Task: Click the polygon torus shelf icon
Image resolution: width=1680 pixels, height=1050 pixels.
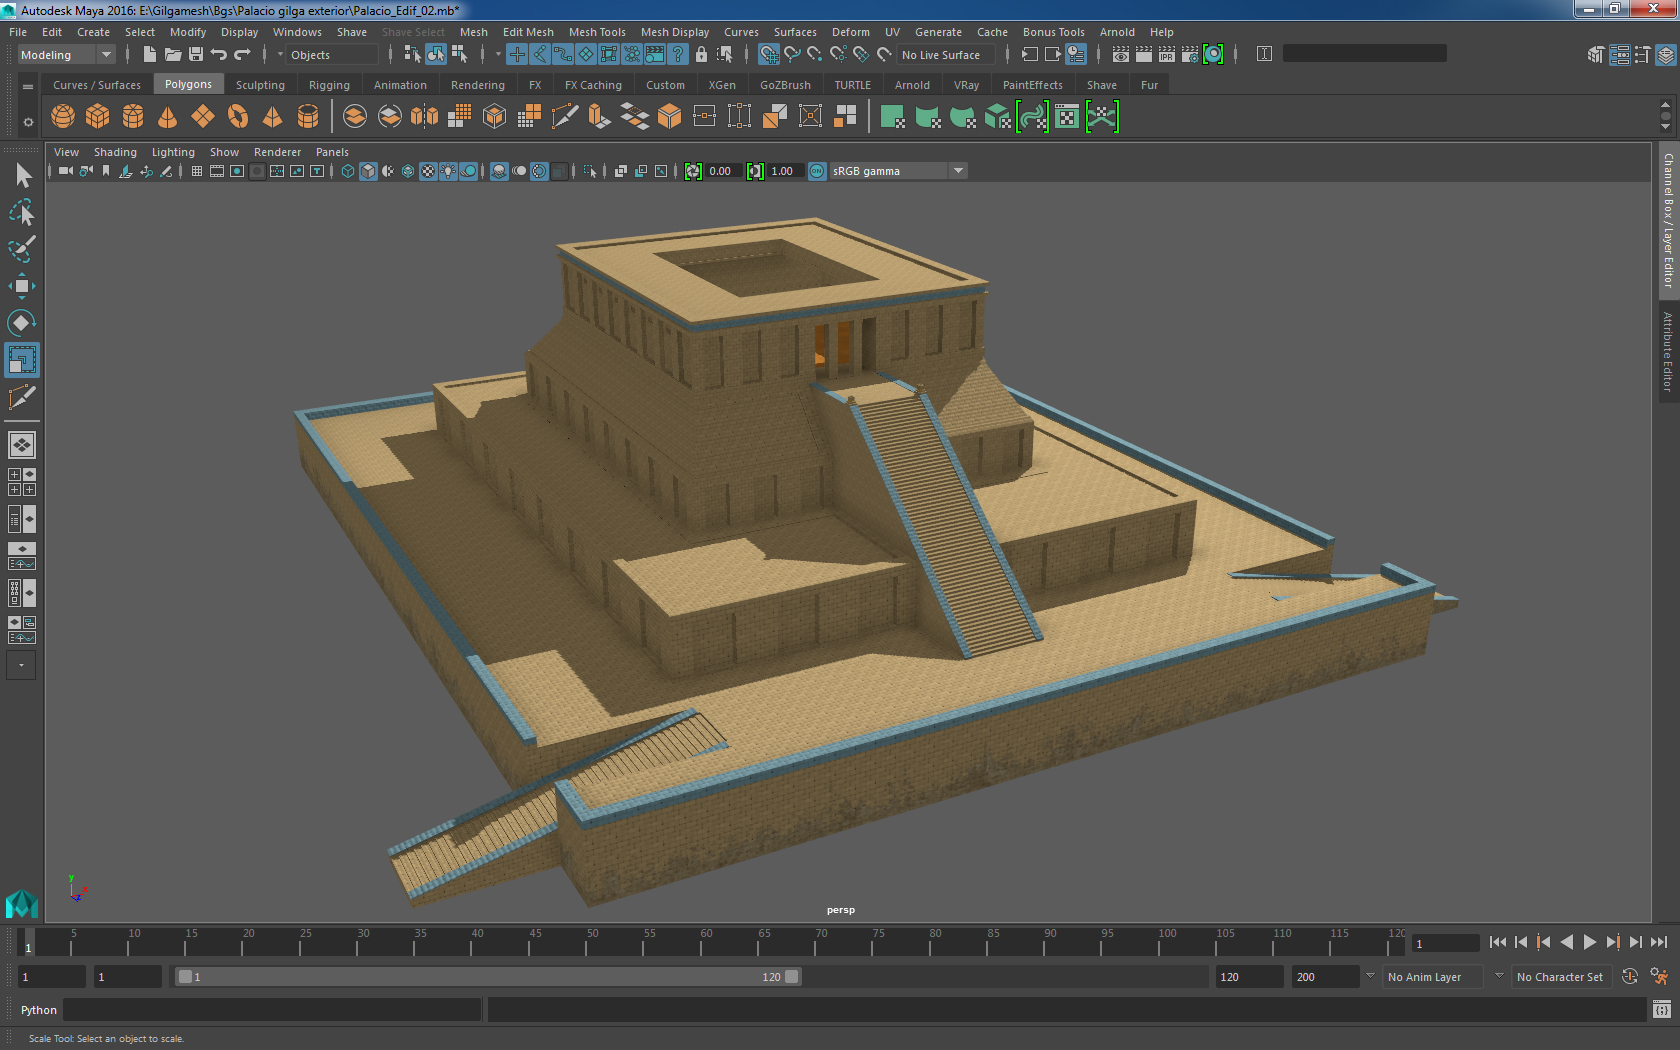Action: tap(238, 117)
